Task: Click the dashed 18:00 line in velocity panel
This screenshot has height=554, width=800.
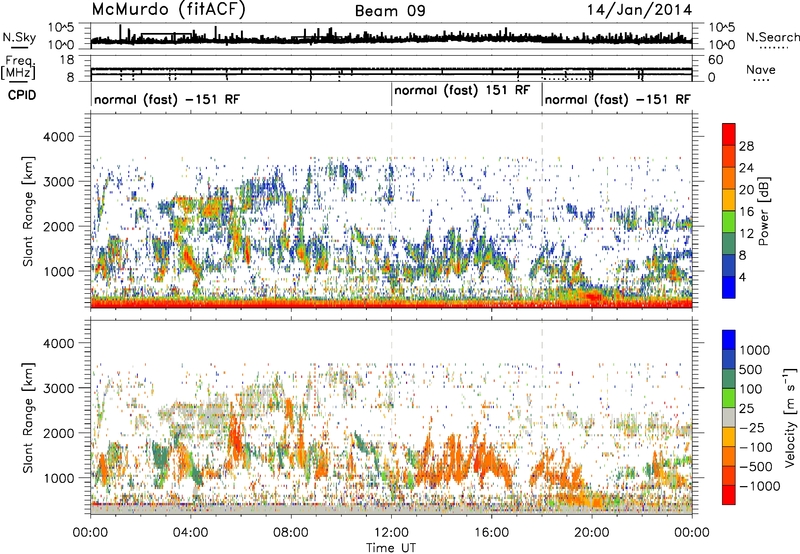Action: pyautogui.click(x=542, y=417)
